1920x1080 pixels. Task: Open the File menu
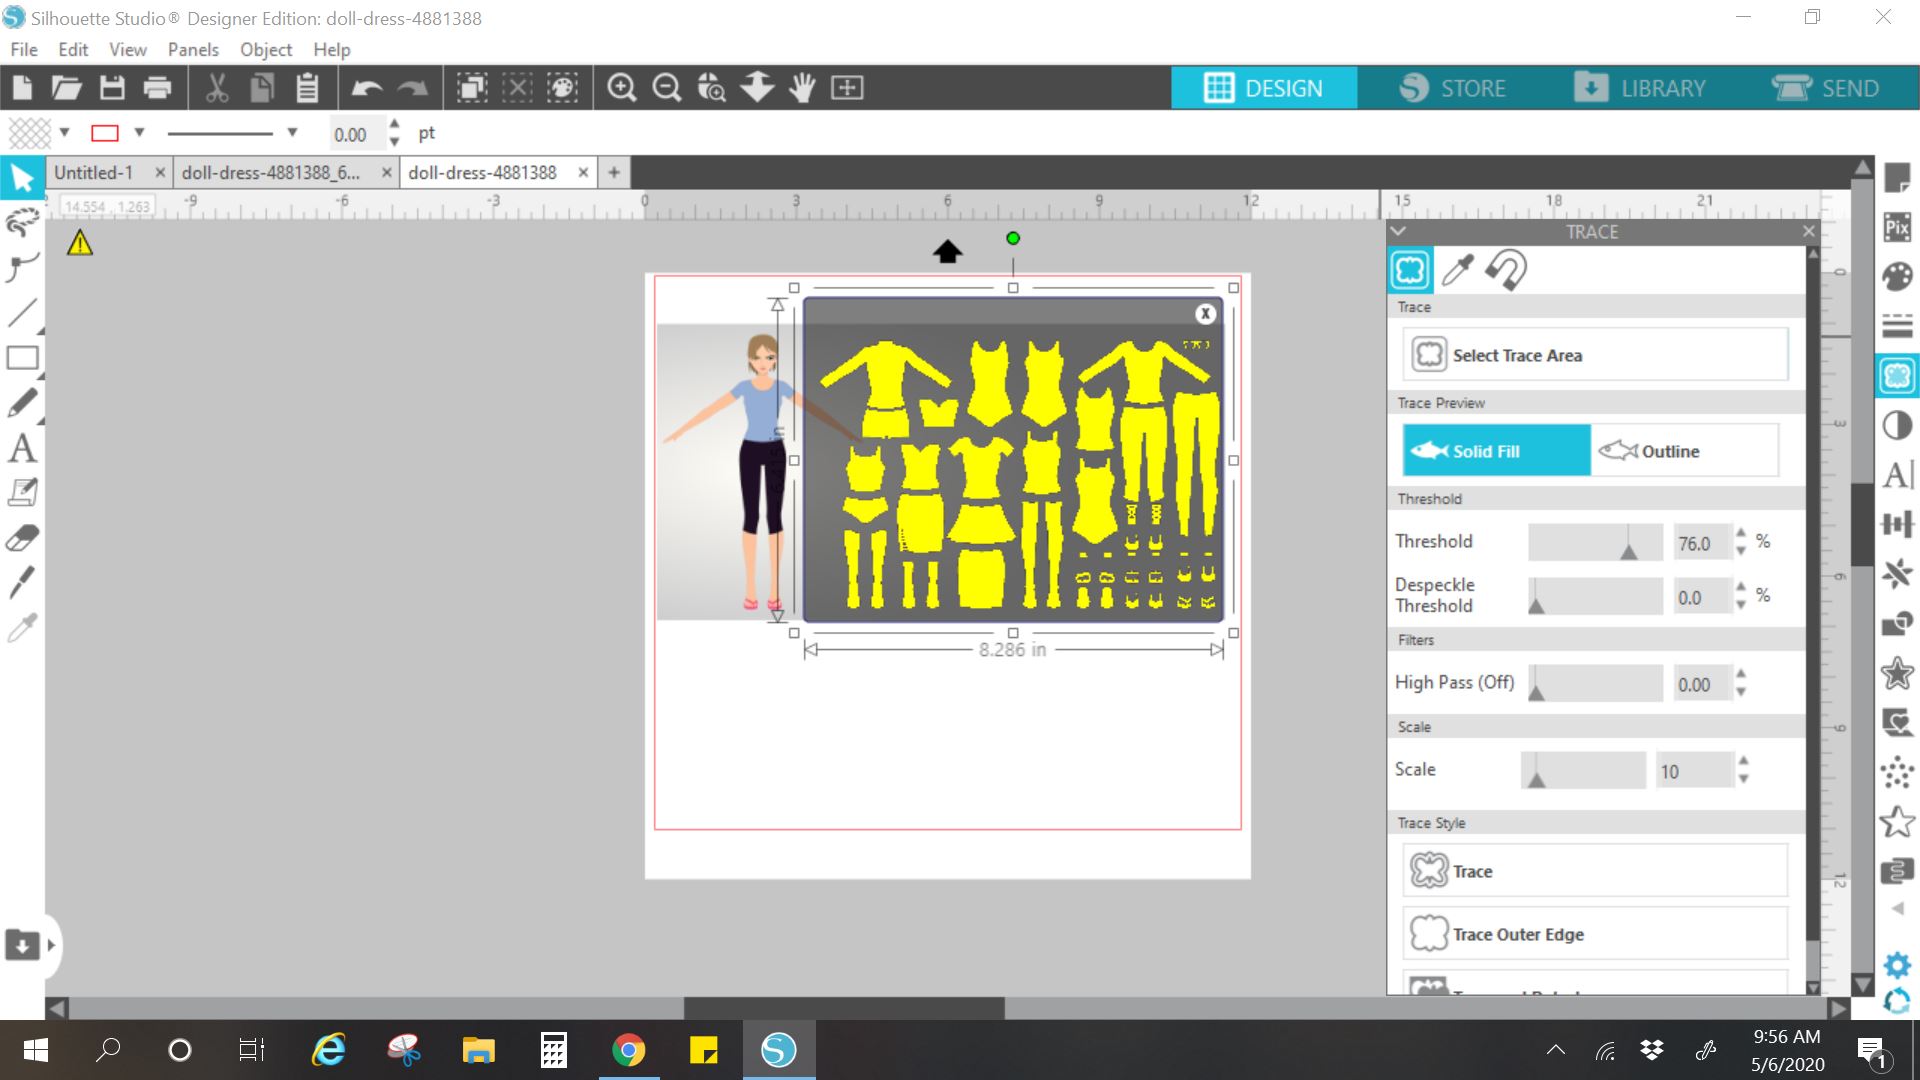click(x=24, y=50)
